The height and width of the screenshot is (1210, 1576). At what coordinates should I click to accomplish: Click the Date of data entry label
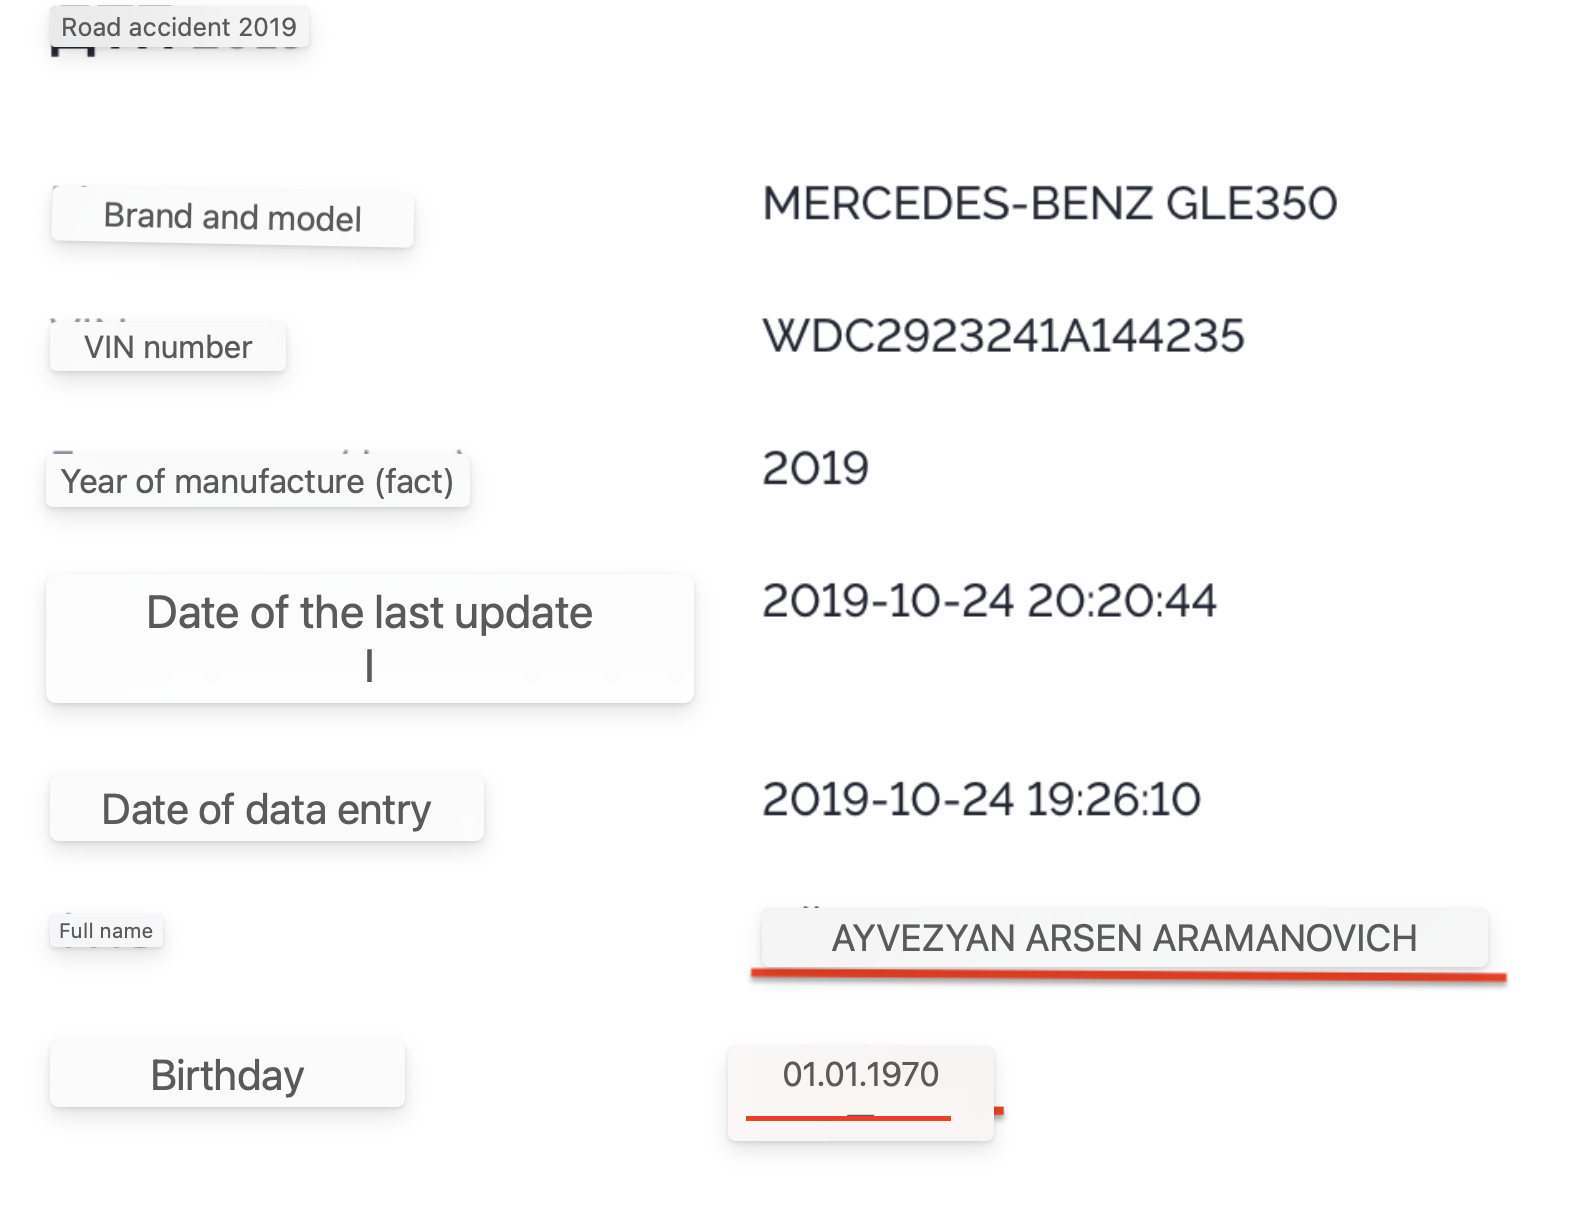coord(266,809)
